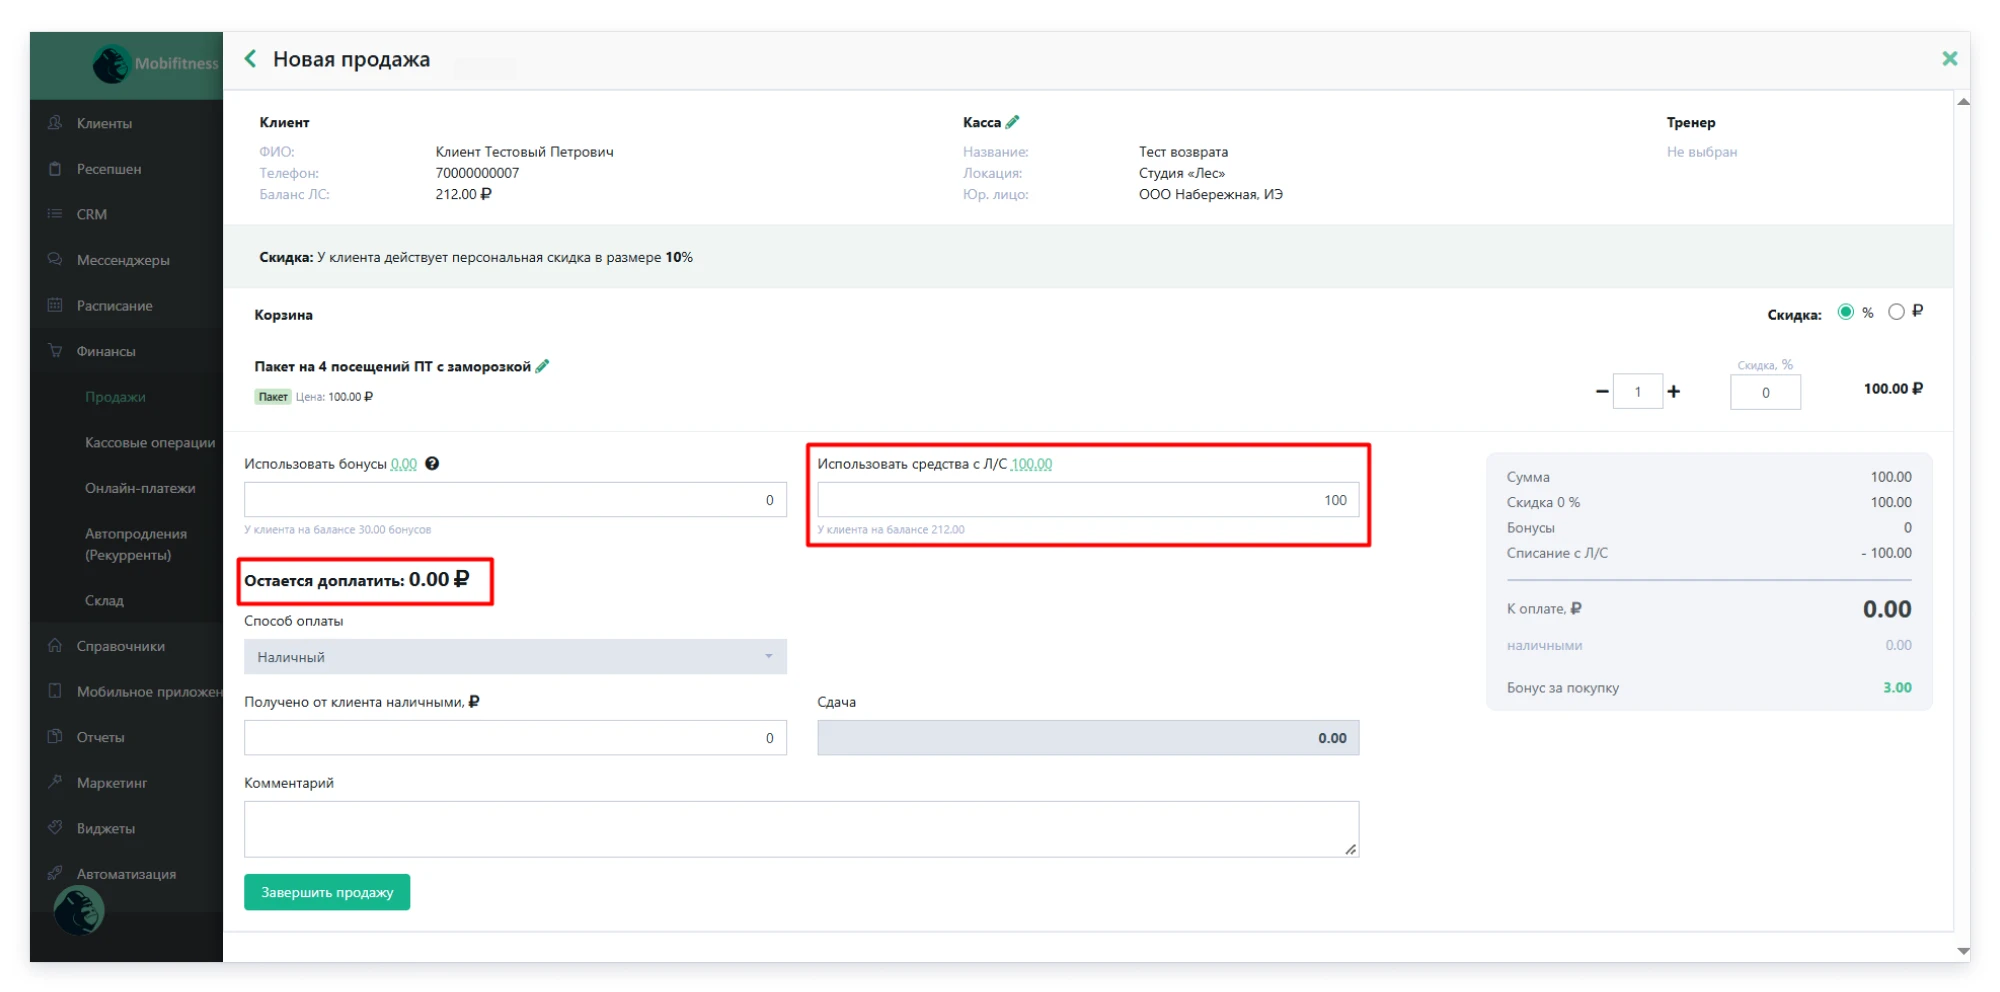This screenshot has height=992, width=2000.
Task: Click the Автоматизация rocket icon
Action: 55,873
